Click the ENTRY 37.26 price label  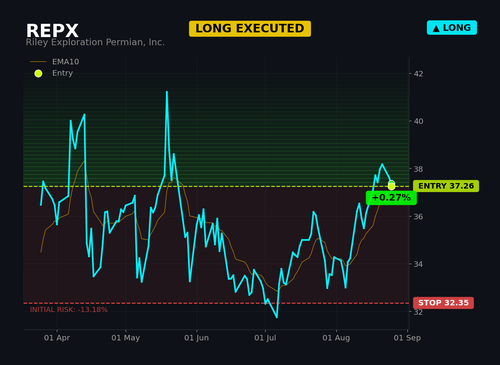coord(446,186)
